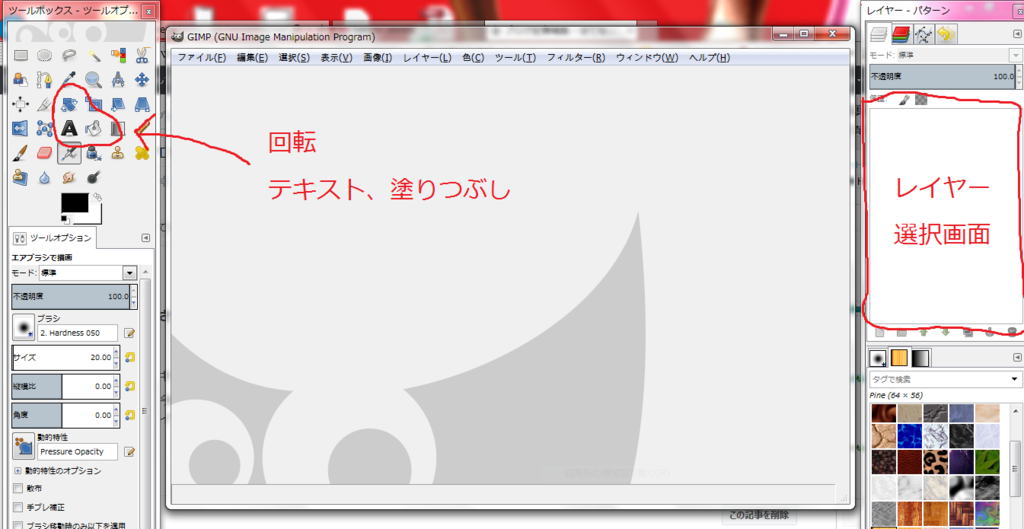The width and height of the screenshot is (1024, 529).
Task: Select the Text tool
Action: (69, 128)
